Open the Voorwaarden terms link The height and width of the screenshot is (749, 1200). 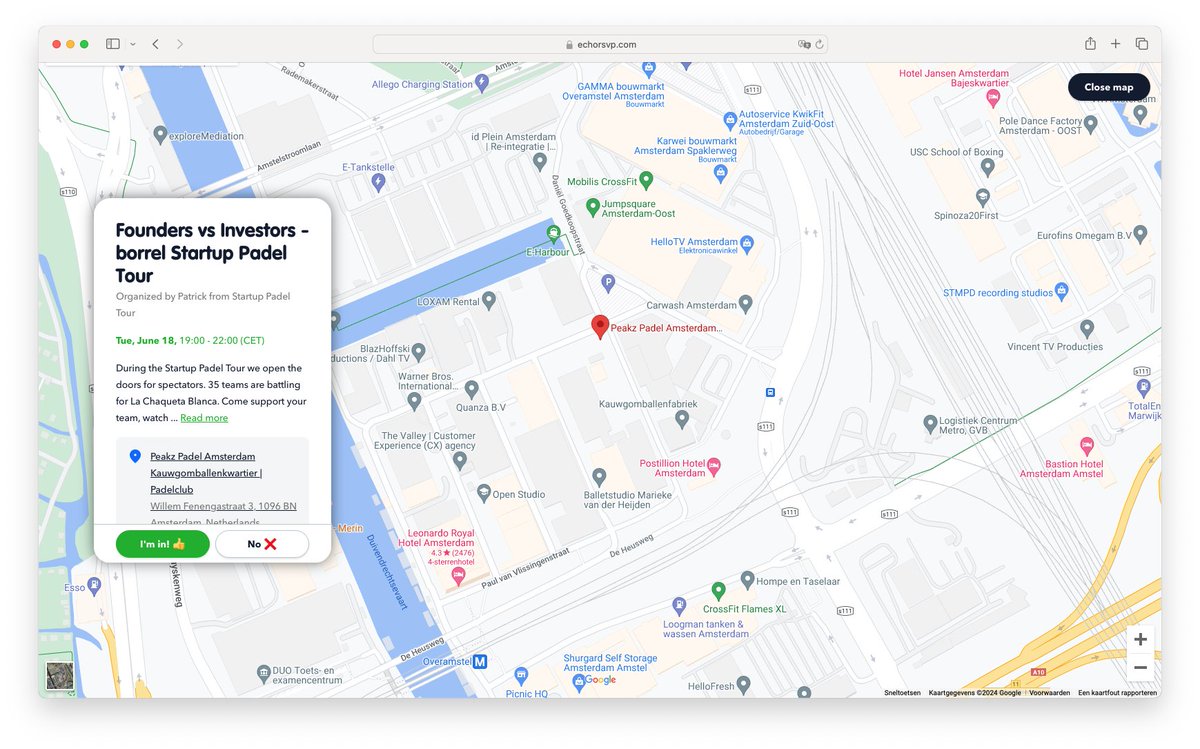pyautogui.click(x=1050, y=692)
